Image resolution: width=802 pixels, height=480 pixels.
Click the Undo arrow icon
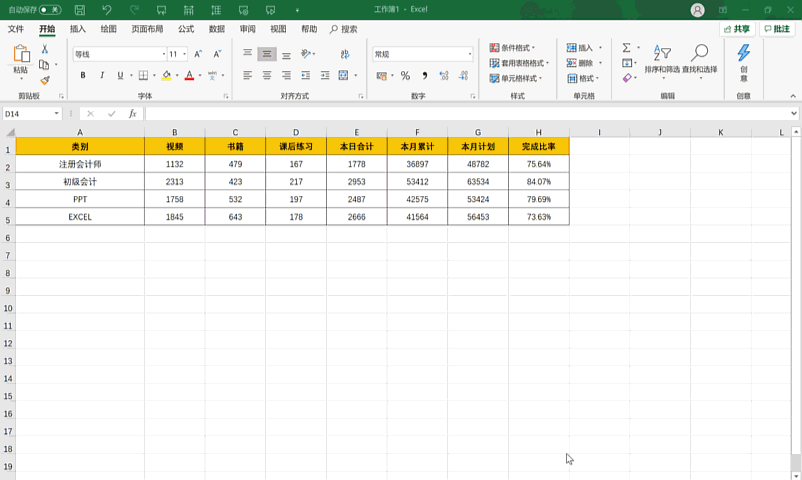coord(106,10)
